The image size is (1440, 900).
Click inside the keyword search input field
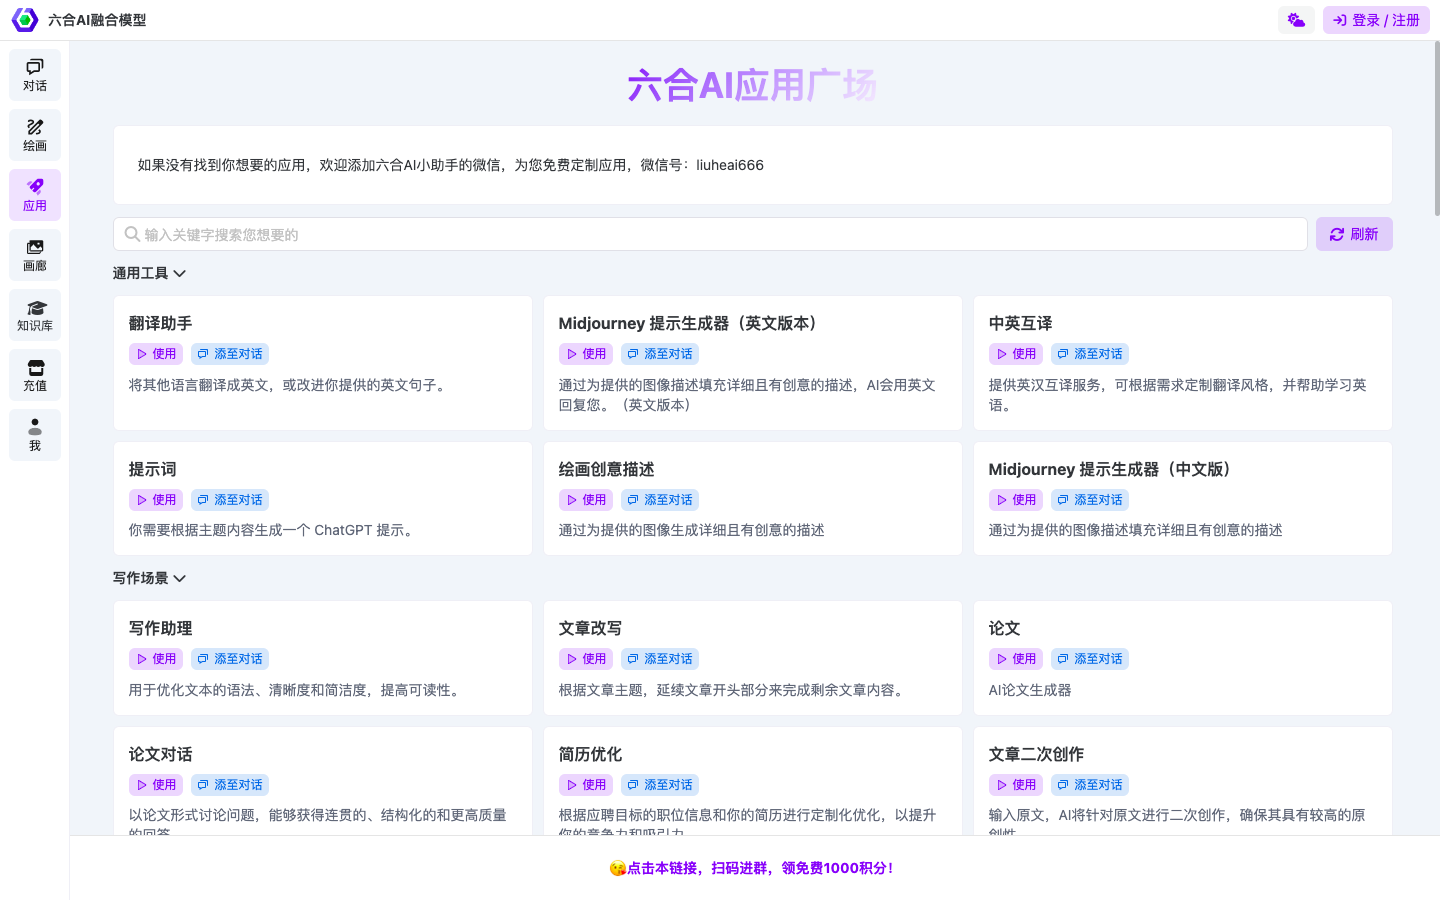click(x=600, y=233)
